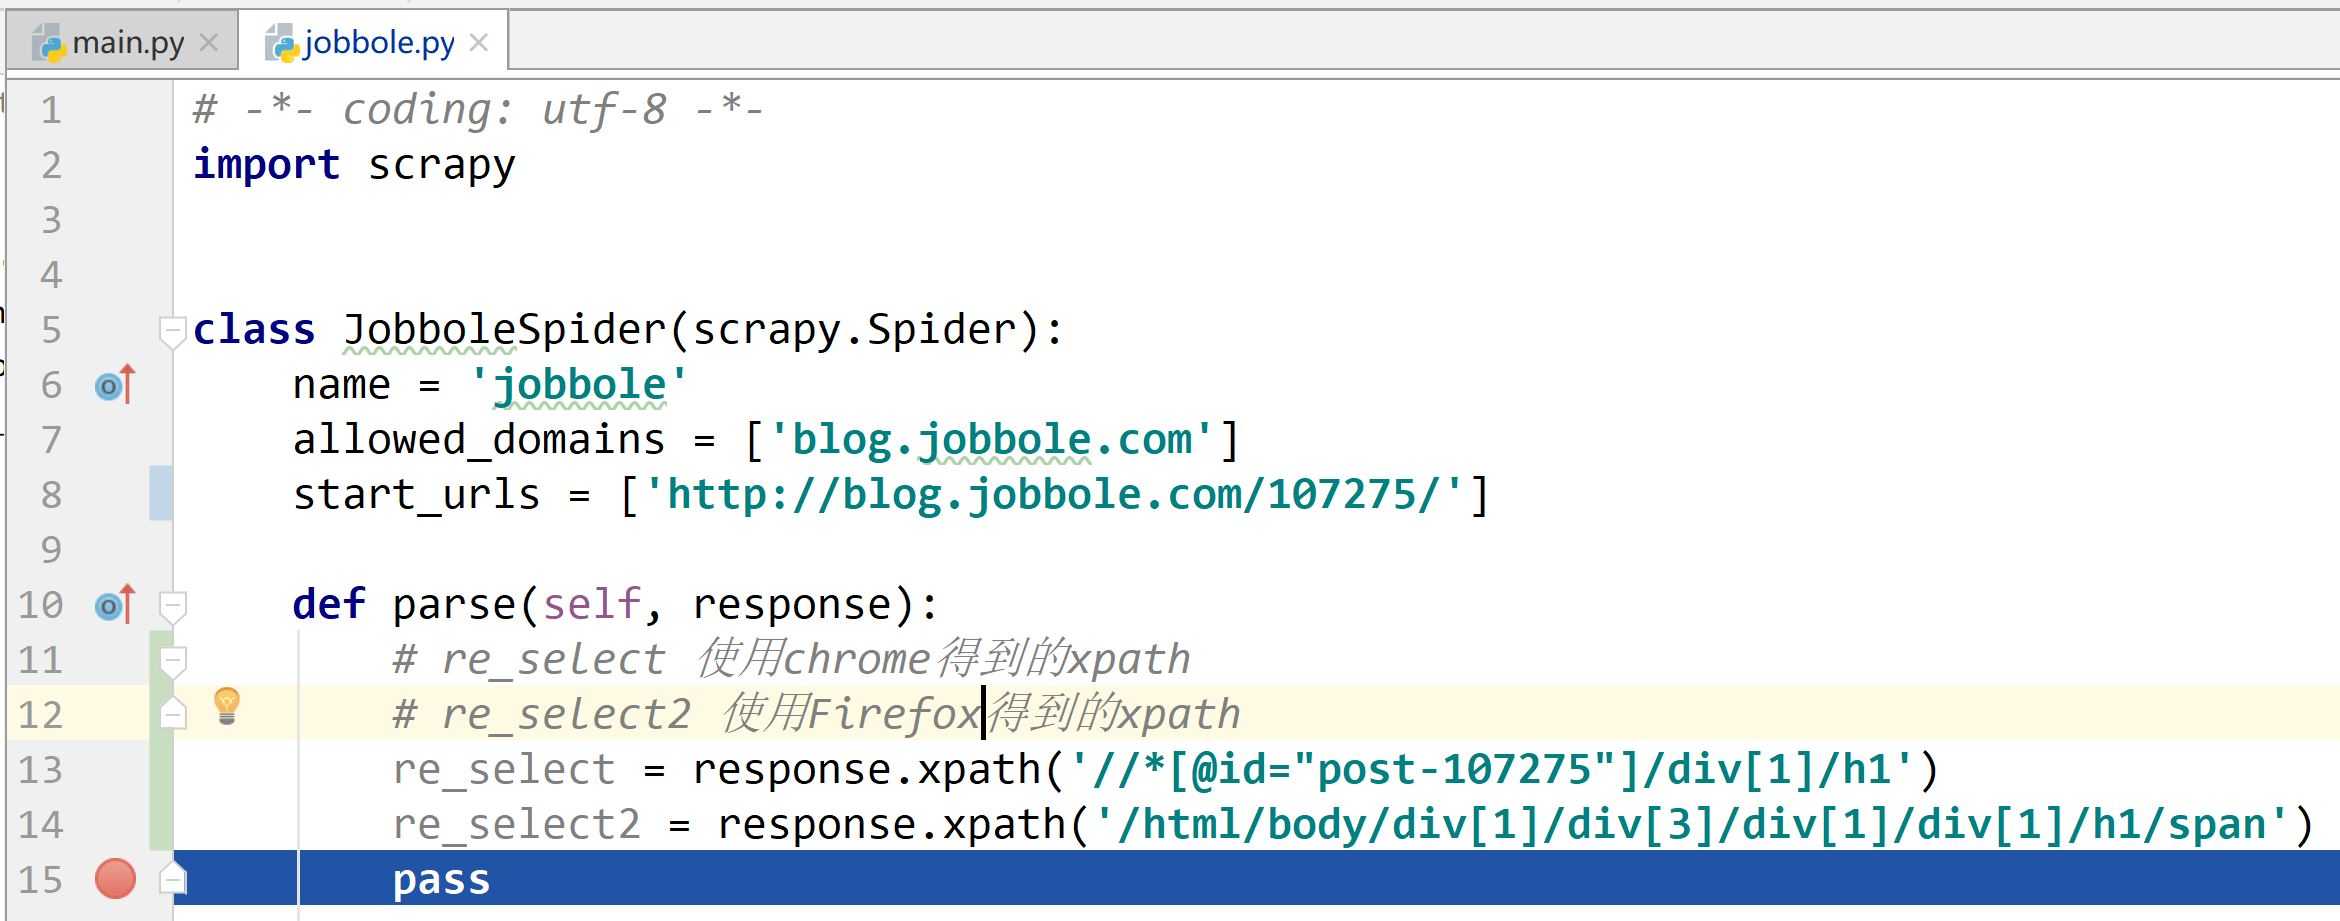Click the def keyword on line 10
2340x921 pixels.
point(329,605)
